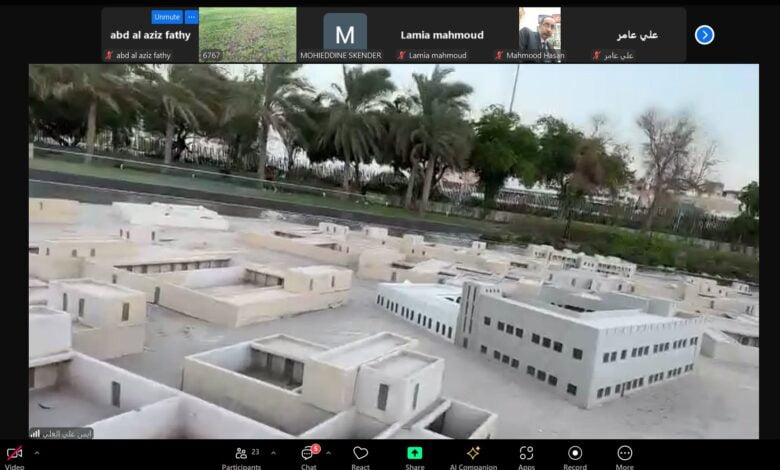Image resolution: width=780 pixels, height=470 pixels.
Task: Start recording with the Record button
Action: click(575, 454)
